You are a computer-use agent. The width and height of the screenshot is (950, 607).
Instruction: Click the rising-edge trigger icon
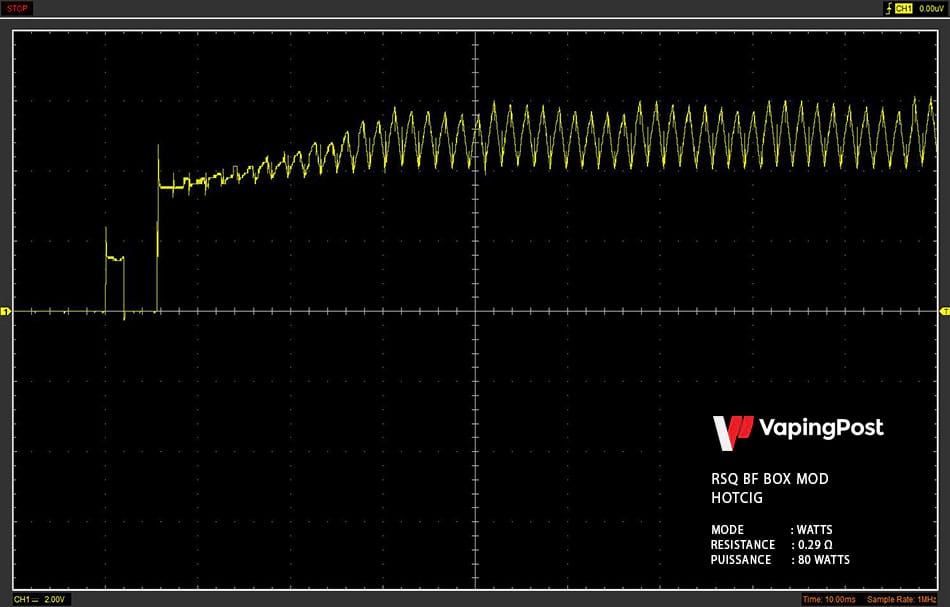point(888,8)
